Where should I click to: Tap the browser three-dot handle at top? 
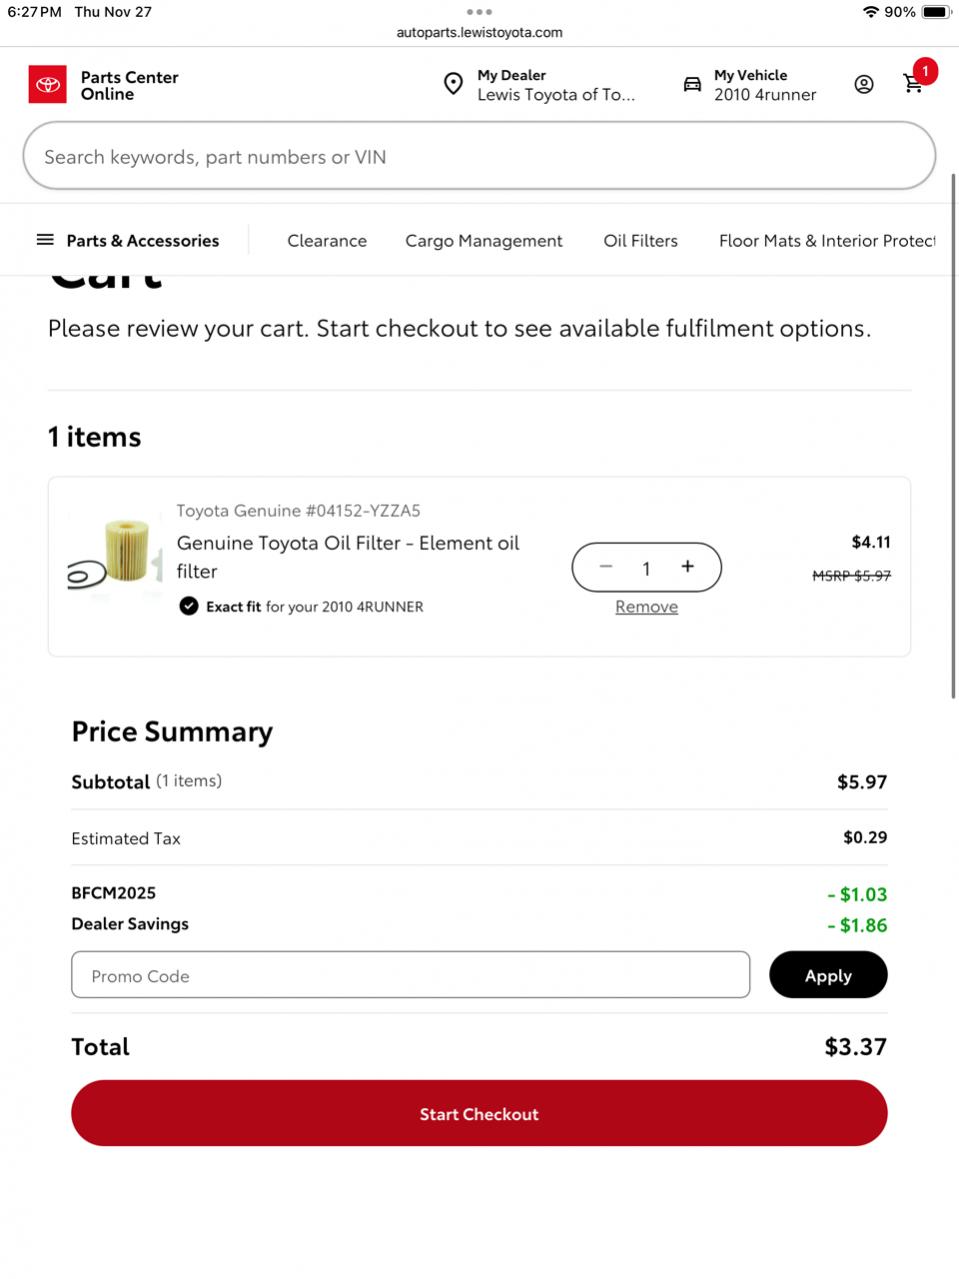479,12
